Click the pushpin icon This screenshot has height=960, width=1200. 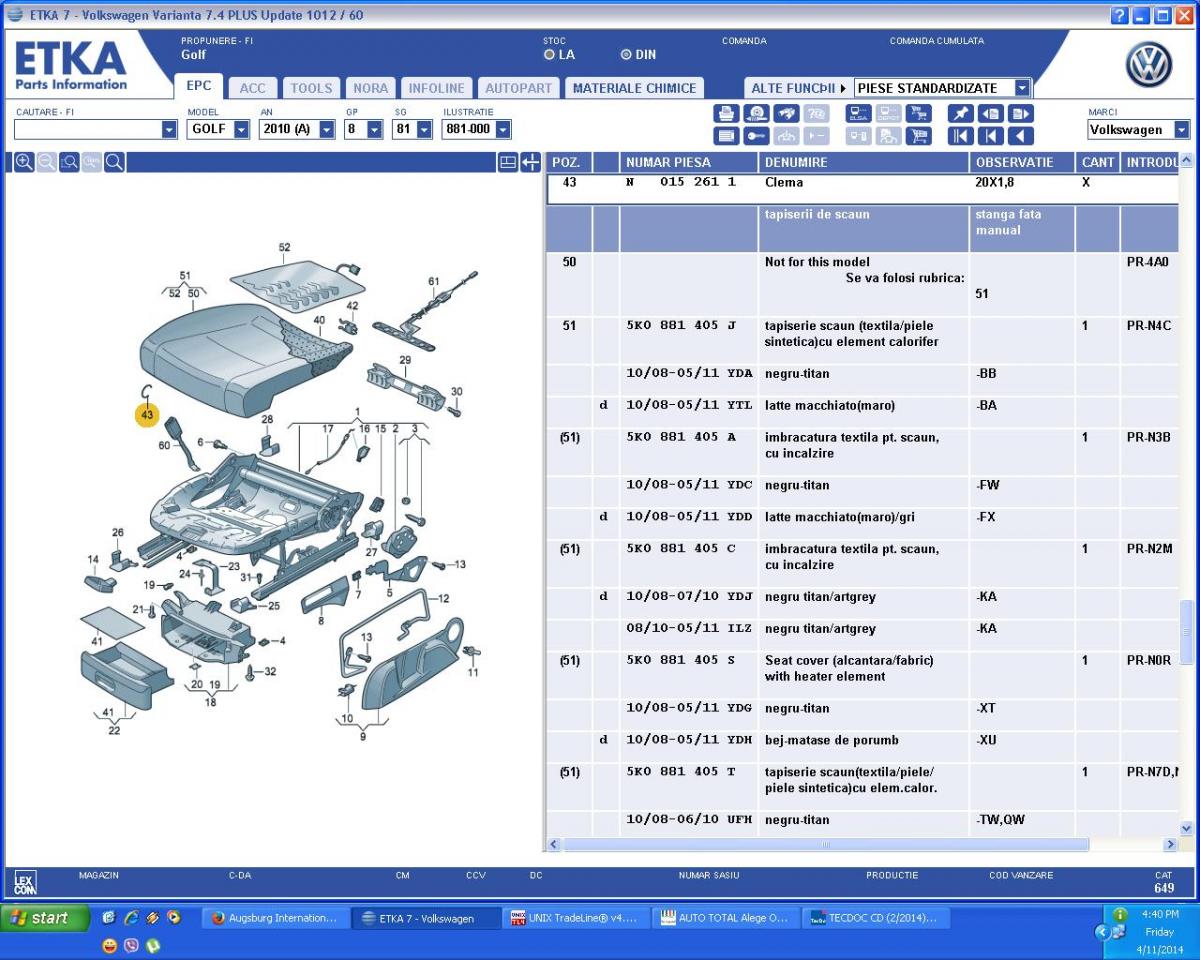tap(961, 114)
